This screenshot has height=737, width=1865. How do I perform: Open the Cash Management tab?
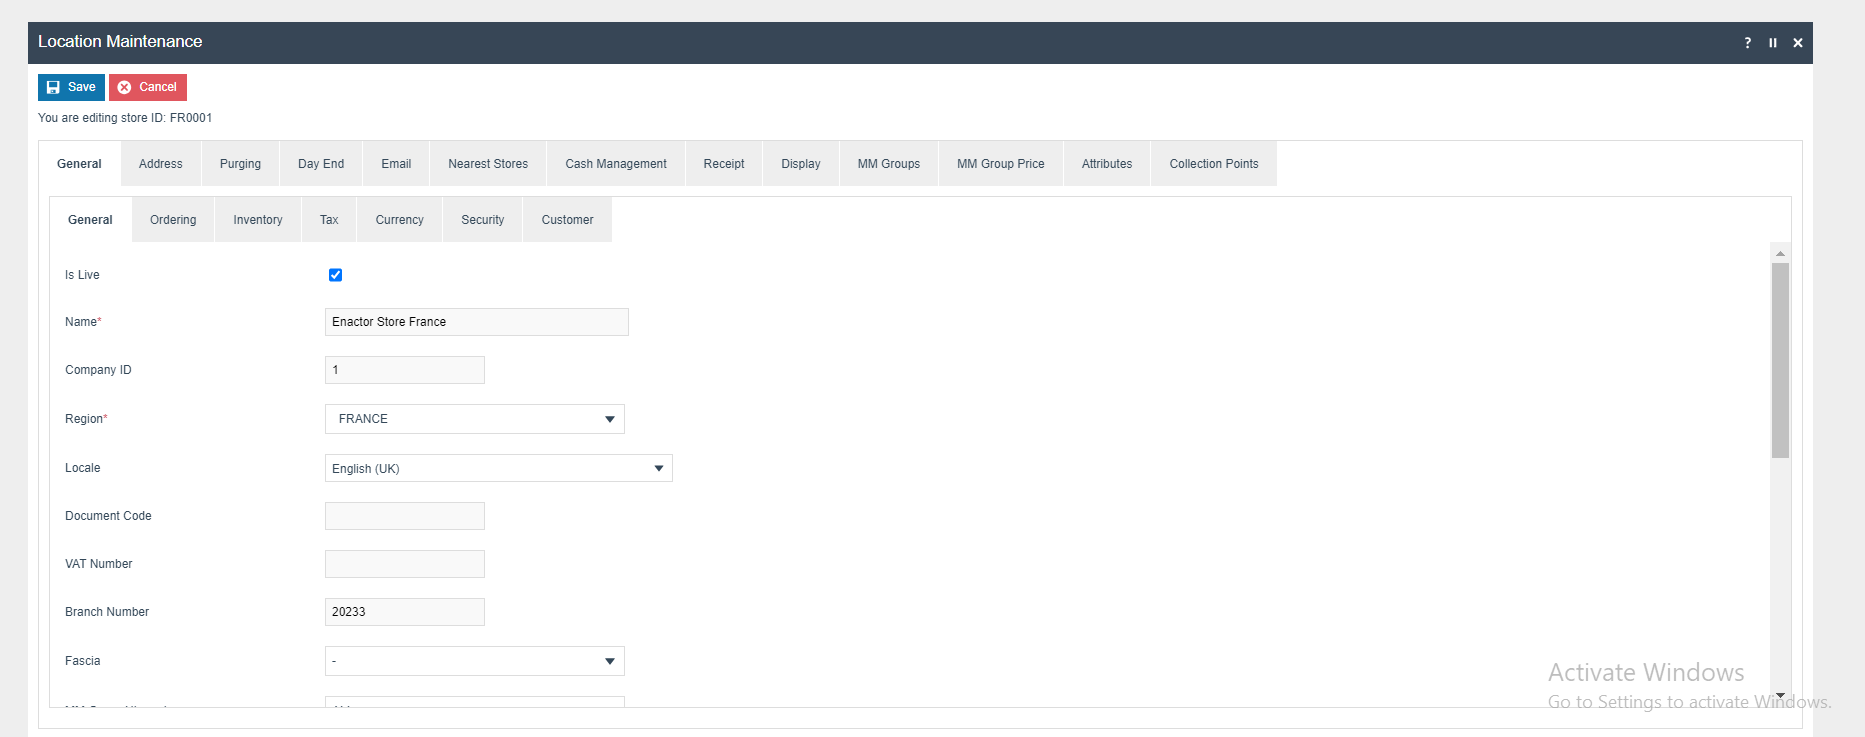[x=615, y=164]
